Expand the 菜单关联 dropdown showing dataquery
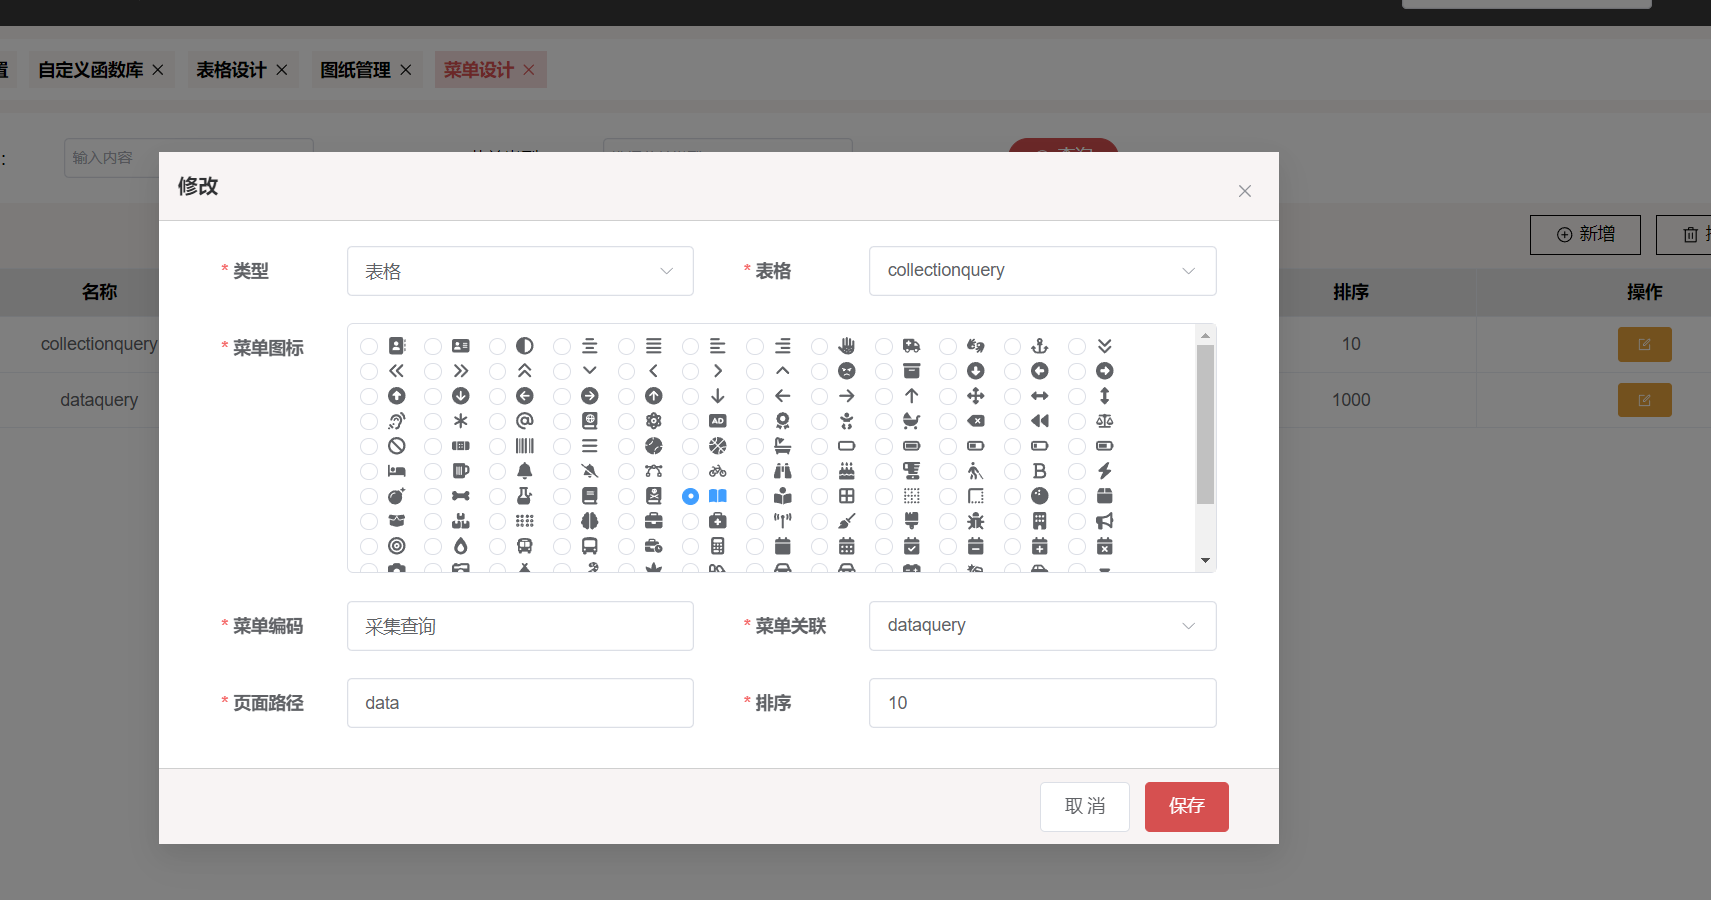 pyautogui.click(x=1042, y=626)
